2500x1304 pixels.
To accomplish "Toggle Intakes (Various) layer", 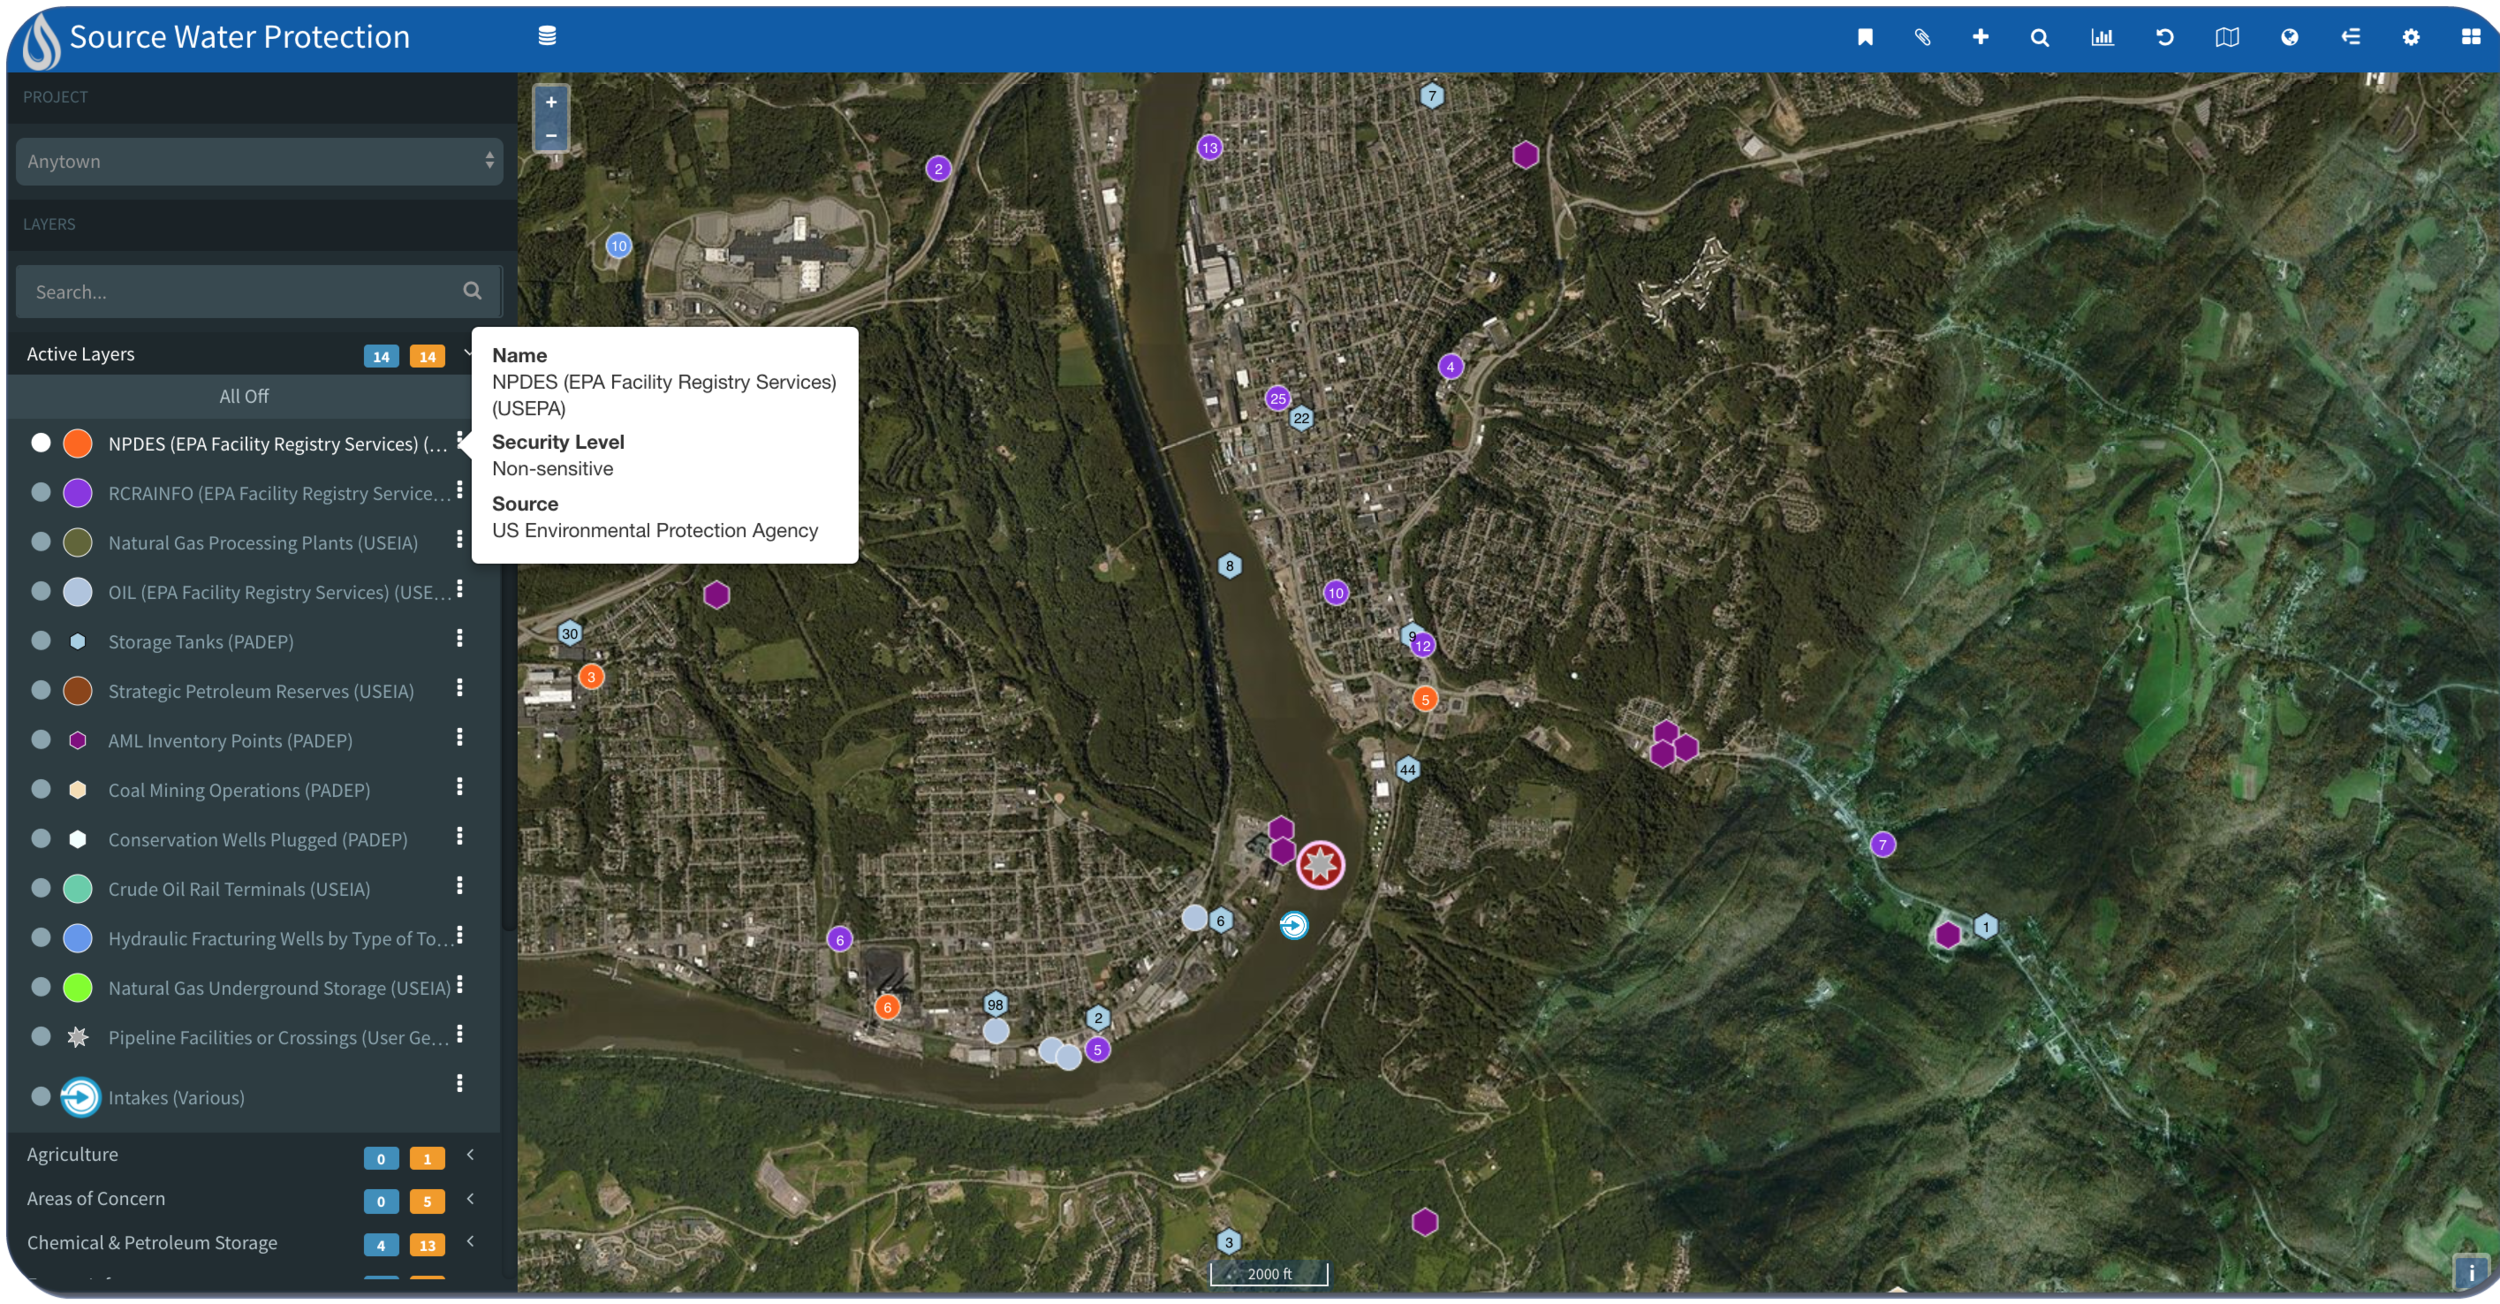I will click(x=41, y=1097).
